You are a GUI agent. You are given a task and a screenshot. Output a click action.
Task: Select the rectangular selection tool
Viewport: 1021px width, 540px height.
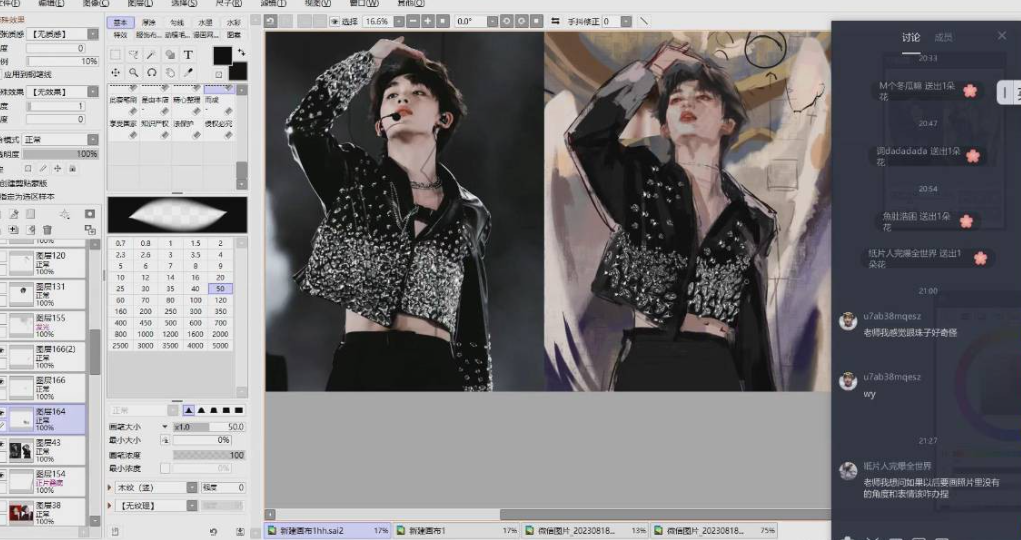click(115, 55)
